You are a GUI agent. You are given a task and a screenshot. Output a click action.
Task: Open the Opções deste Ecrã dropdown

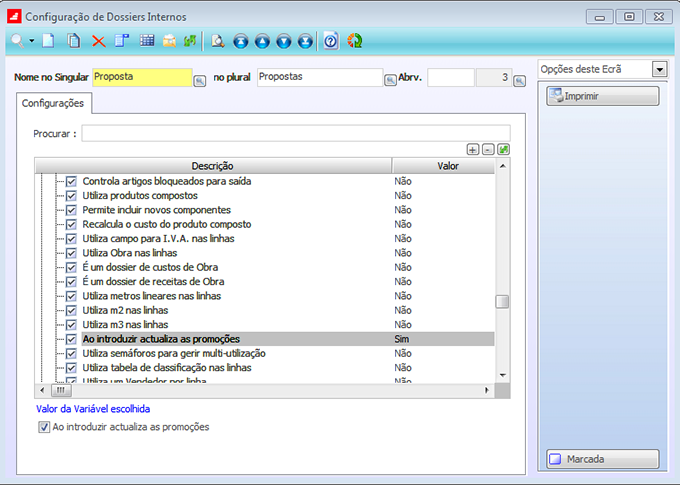point(660,69)
